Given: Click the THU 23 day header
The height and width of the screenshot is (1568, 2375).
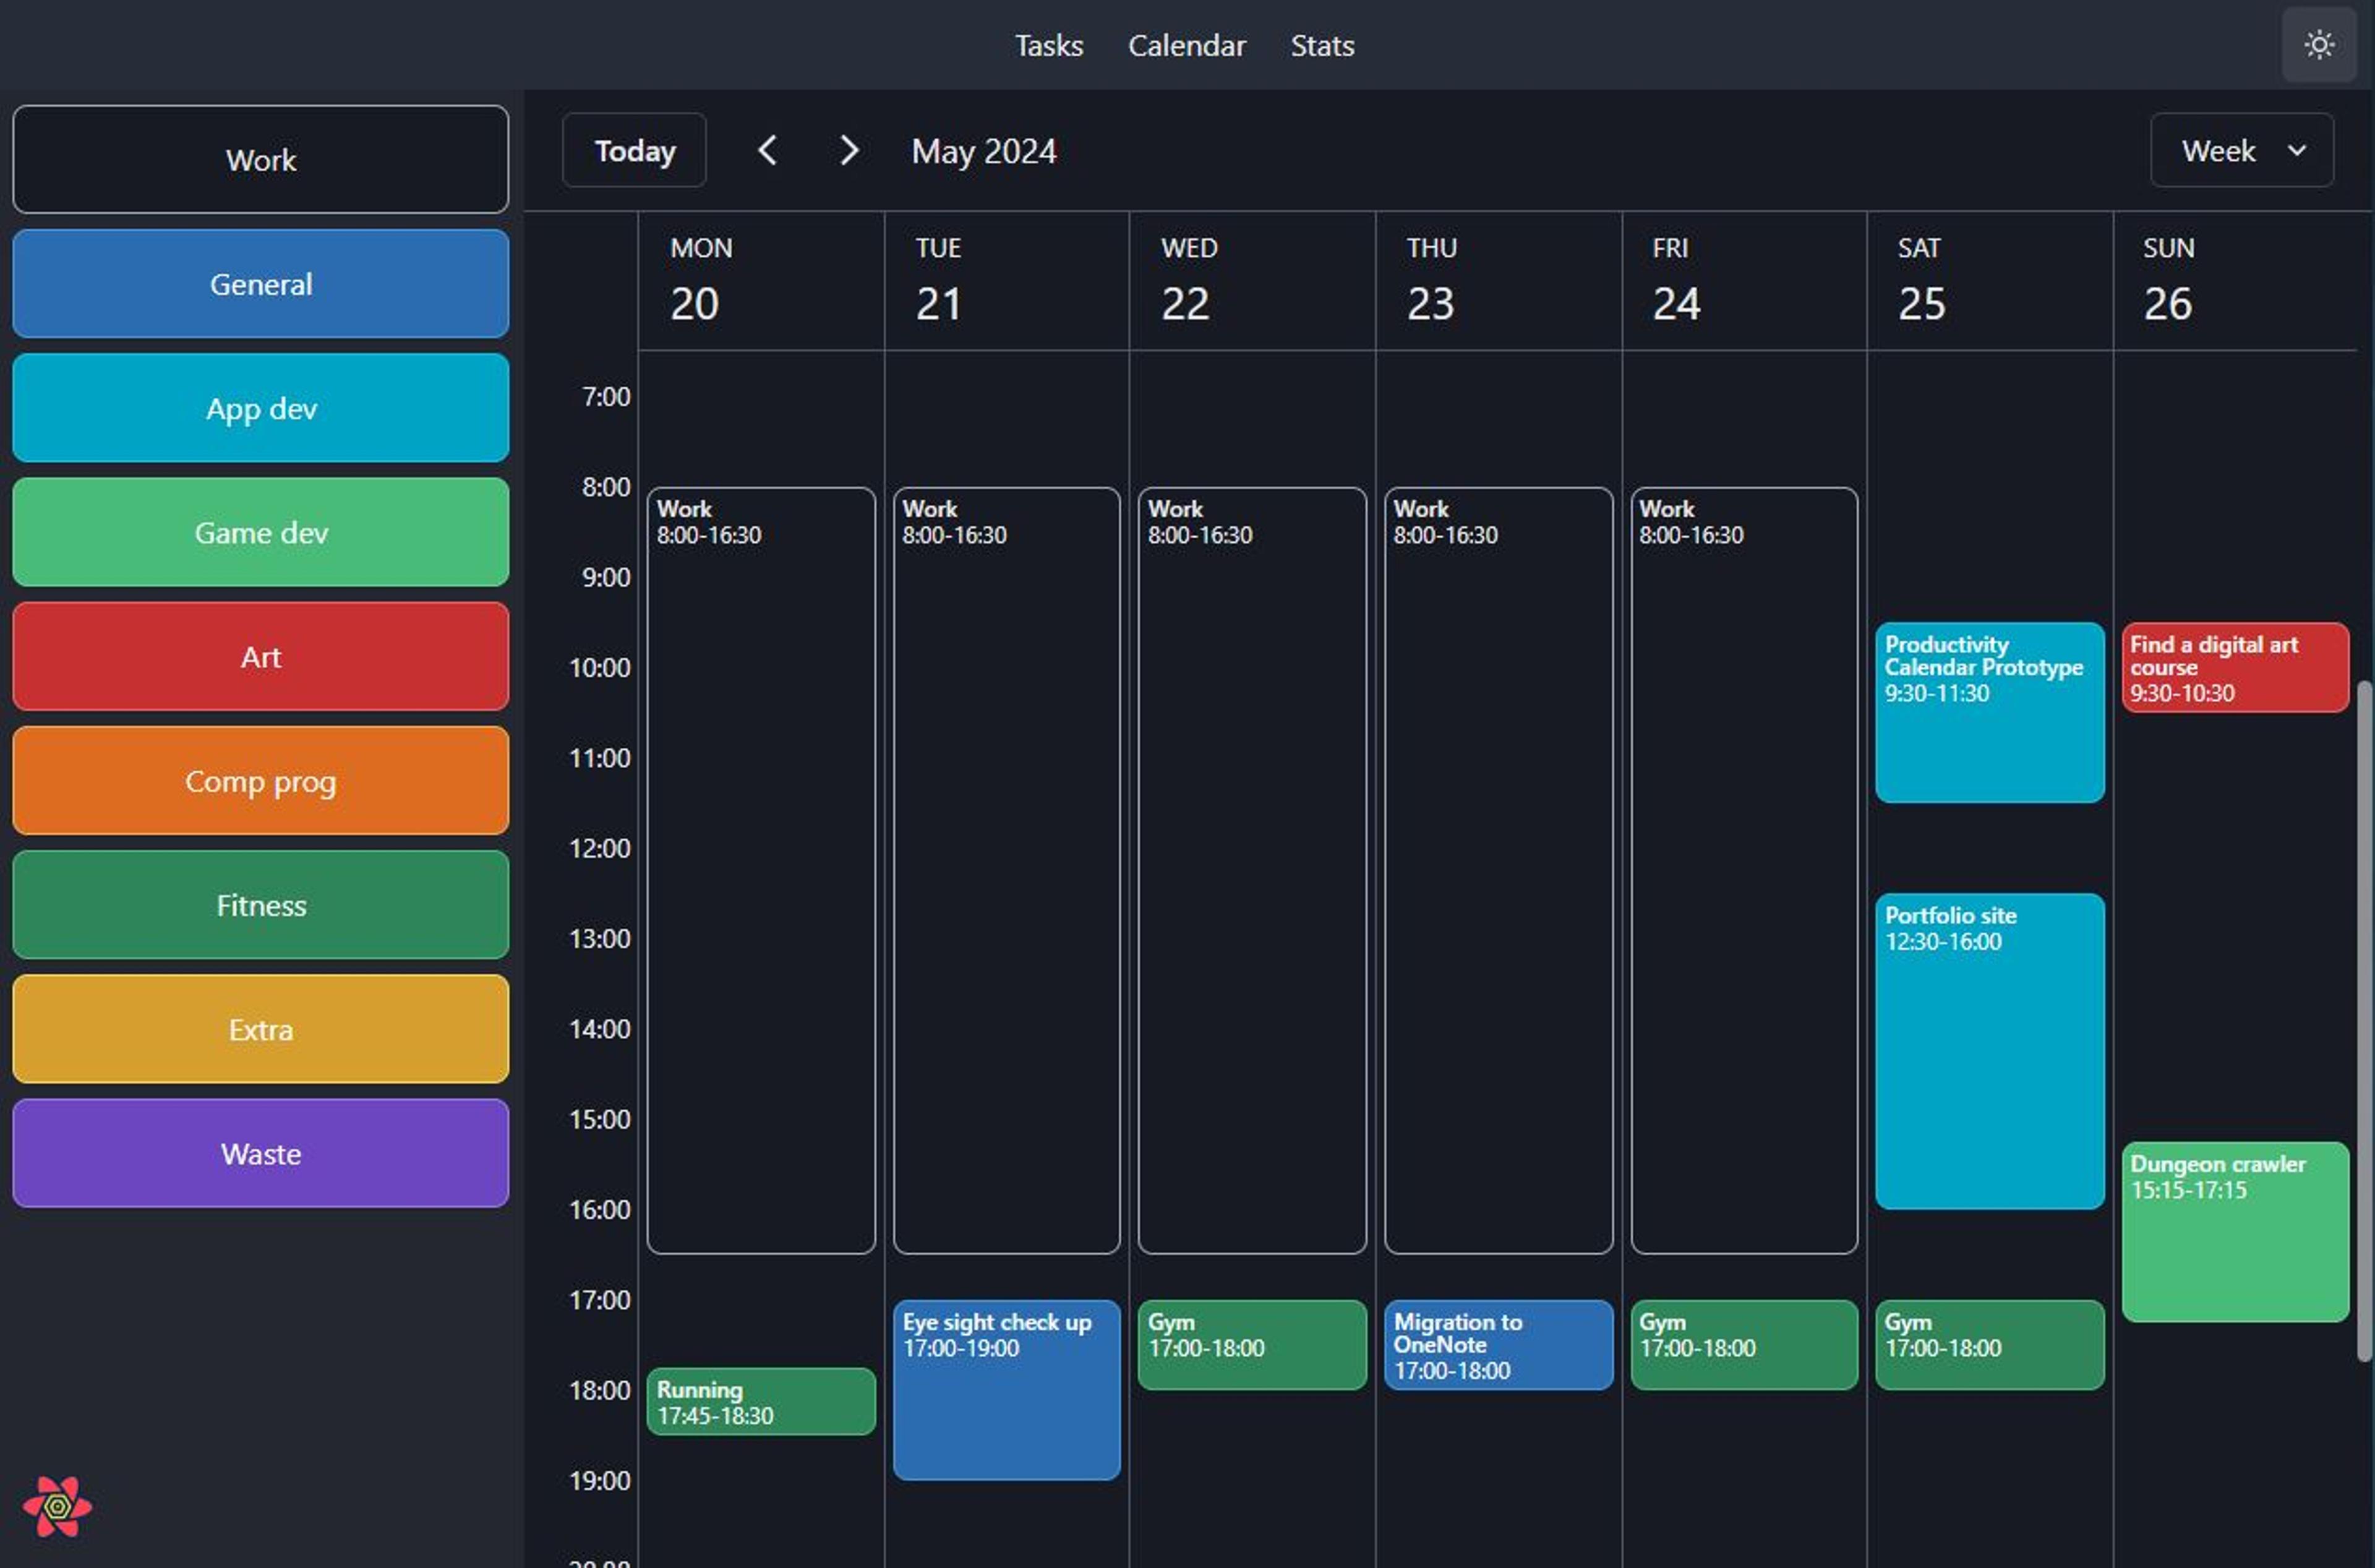Looking at the screenshot, I should [x=1498, y=281].
